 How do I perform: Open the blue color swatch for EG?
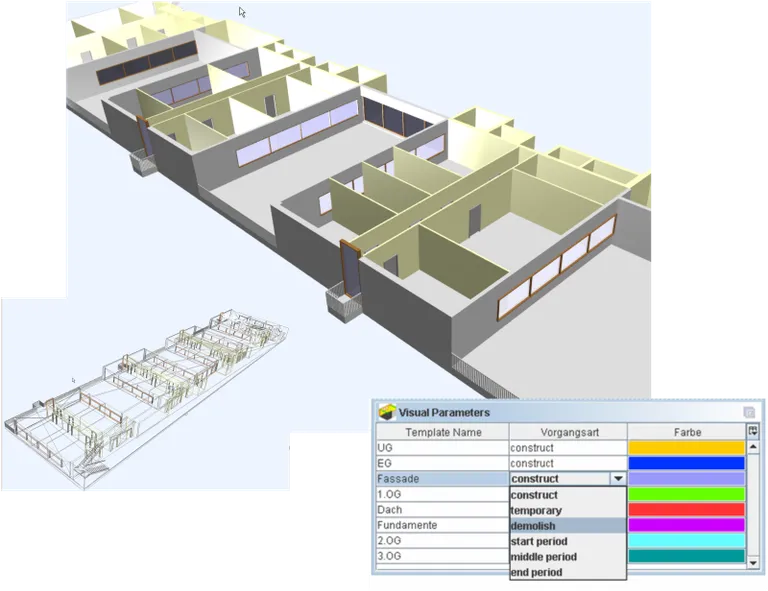687,464
